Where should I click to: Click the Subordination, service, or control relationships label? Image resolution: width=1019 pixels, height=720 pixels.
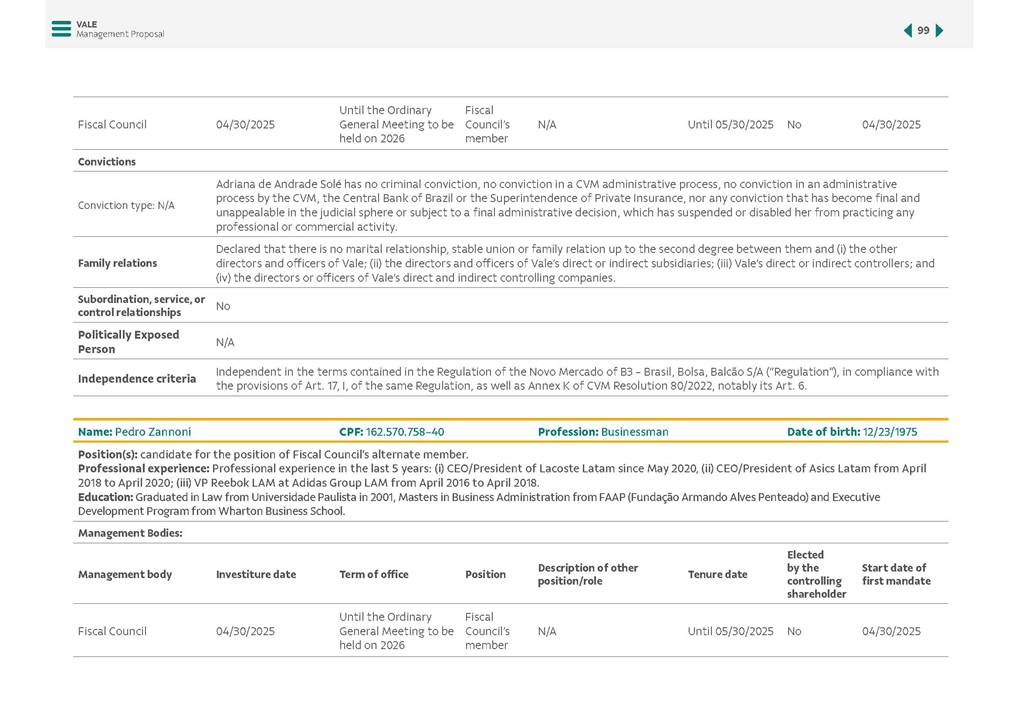click(x=141, y=306)
